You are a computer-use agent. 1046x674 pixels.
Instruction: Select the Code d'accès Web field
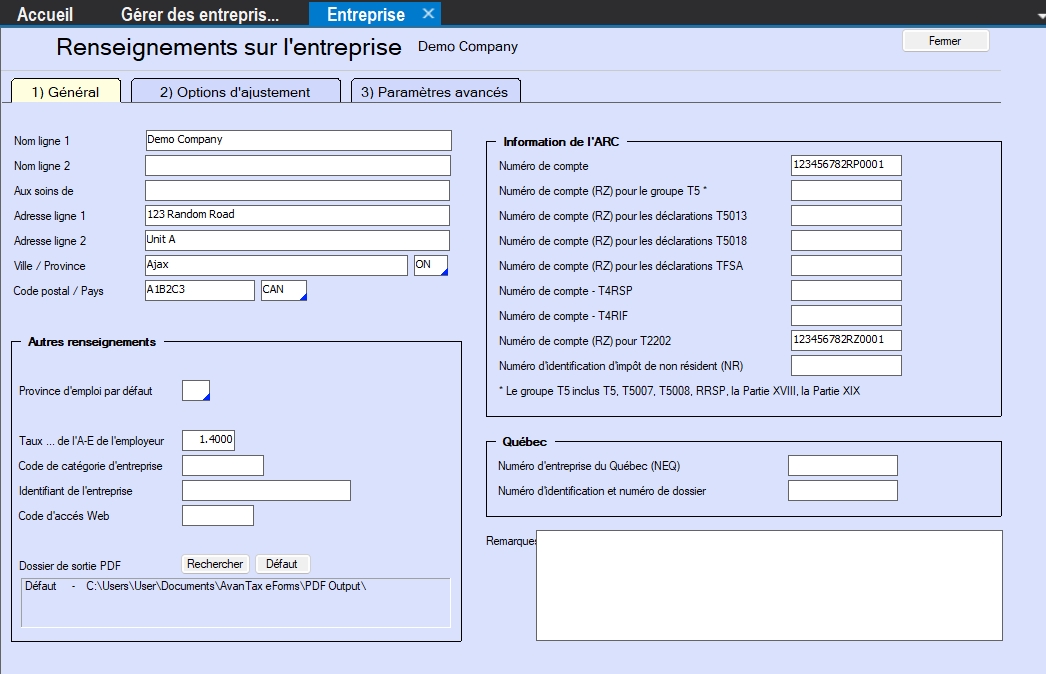[217, 516]
